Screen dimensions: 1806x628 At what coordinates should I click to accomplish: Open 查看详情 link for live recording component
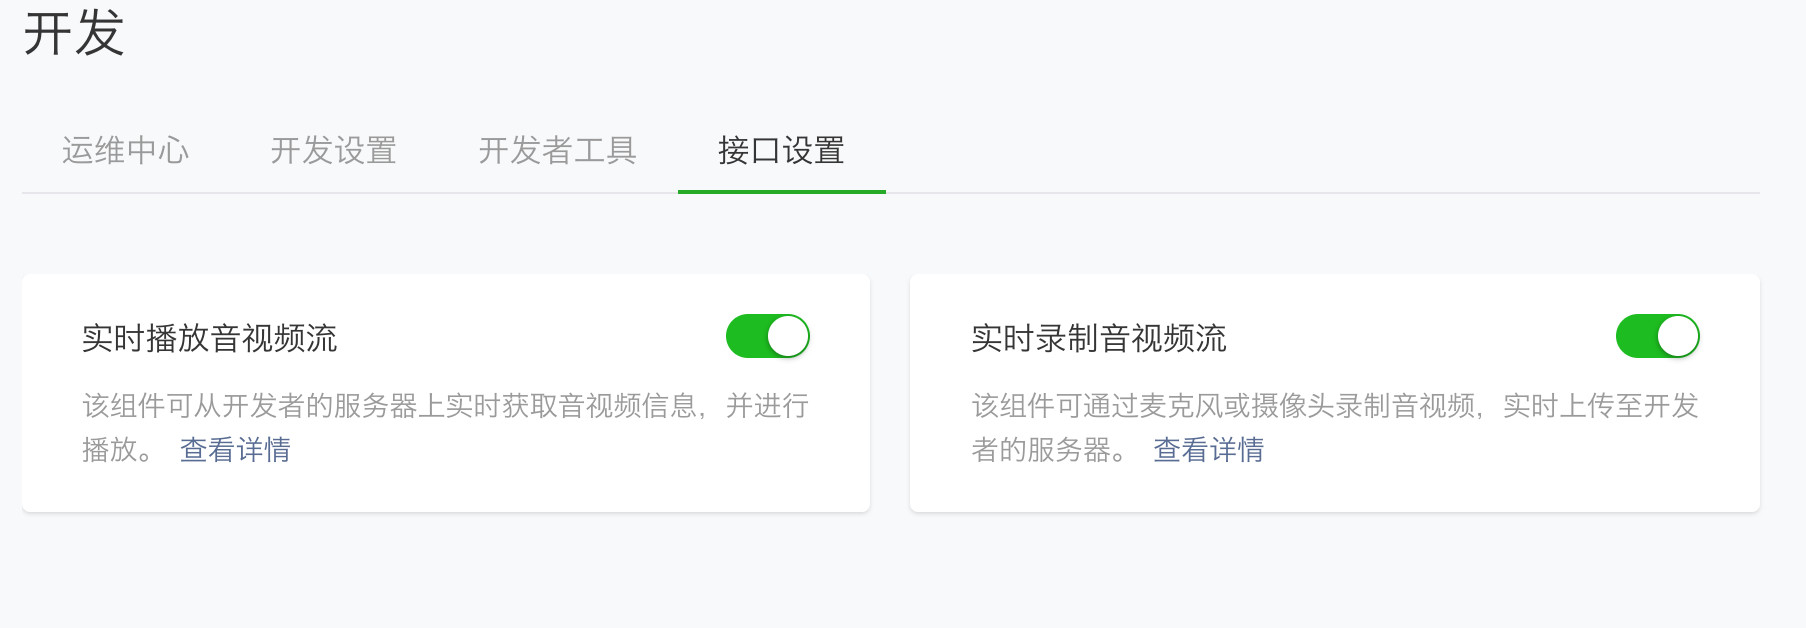[x=1208, y=450]
